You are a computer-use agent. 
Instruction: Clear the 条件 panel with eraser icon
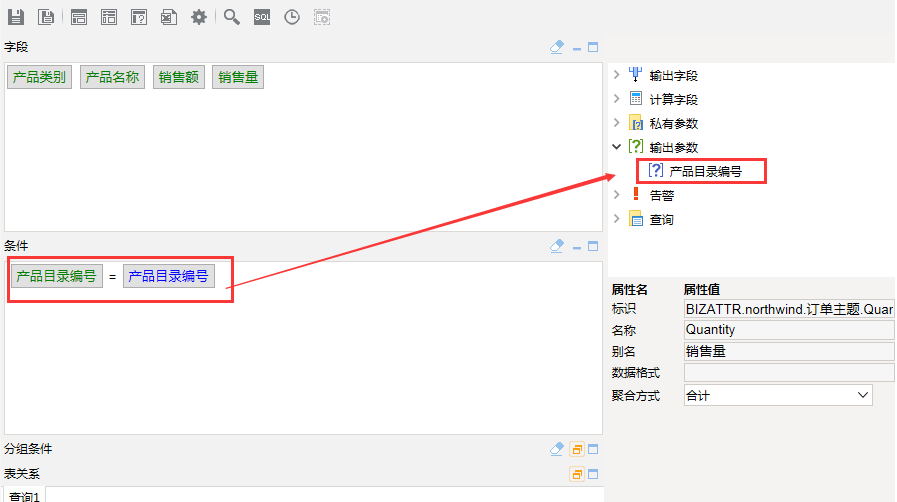tap(557, 246)
